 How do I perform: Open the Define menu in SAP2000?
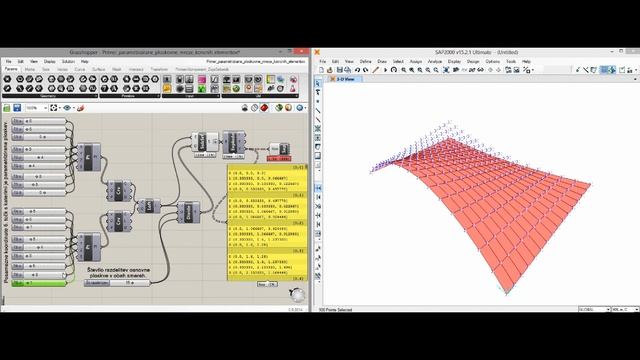point(365,61)
